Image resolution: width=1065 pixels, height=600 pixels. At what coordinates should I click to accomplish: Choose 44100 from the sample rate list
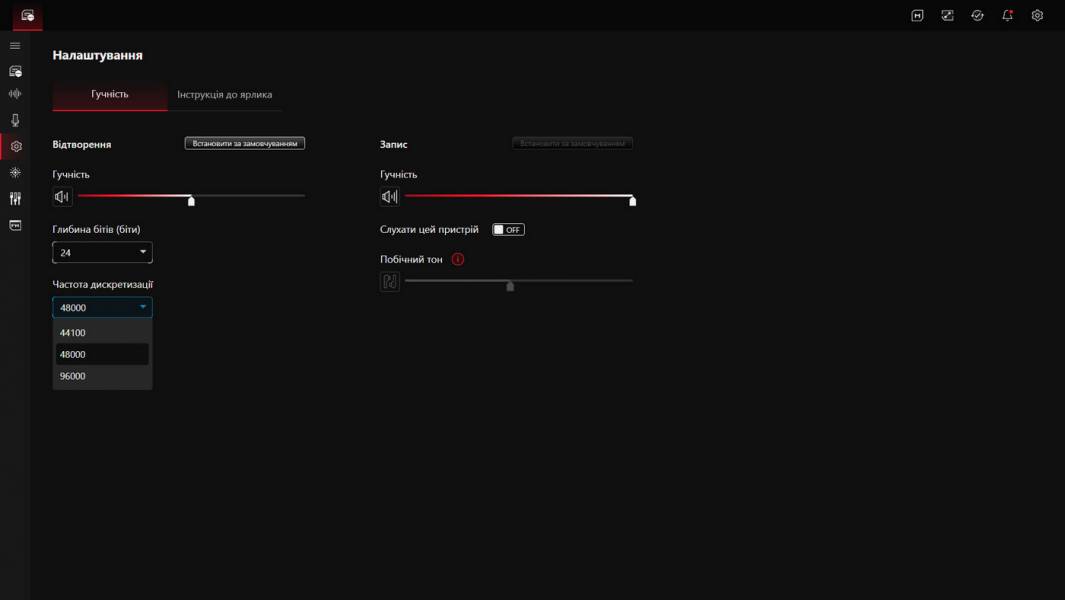pos(103,332)
